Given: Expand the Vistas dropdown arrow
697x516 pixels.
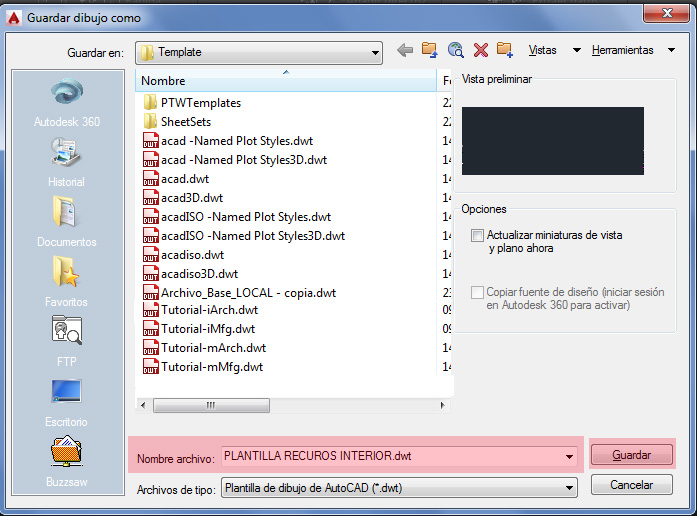Looking at the screenshot, I should 577,50.
